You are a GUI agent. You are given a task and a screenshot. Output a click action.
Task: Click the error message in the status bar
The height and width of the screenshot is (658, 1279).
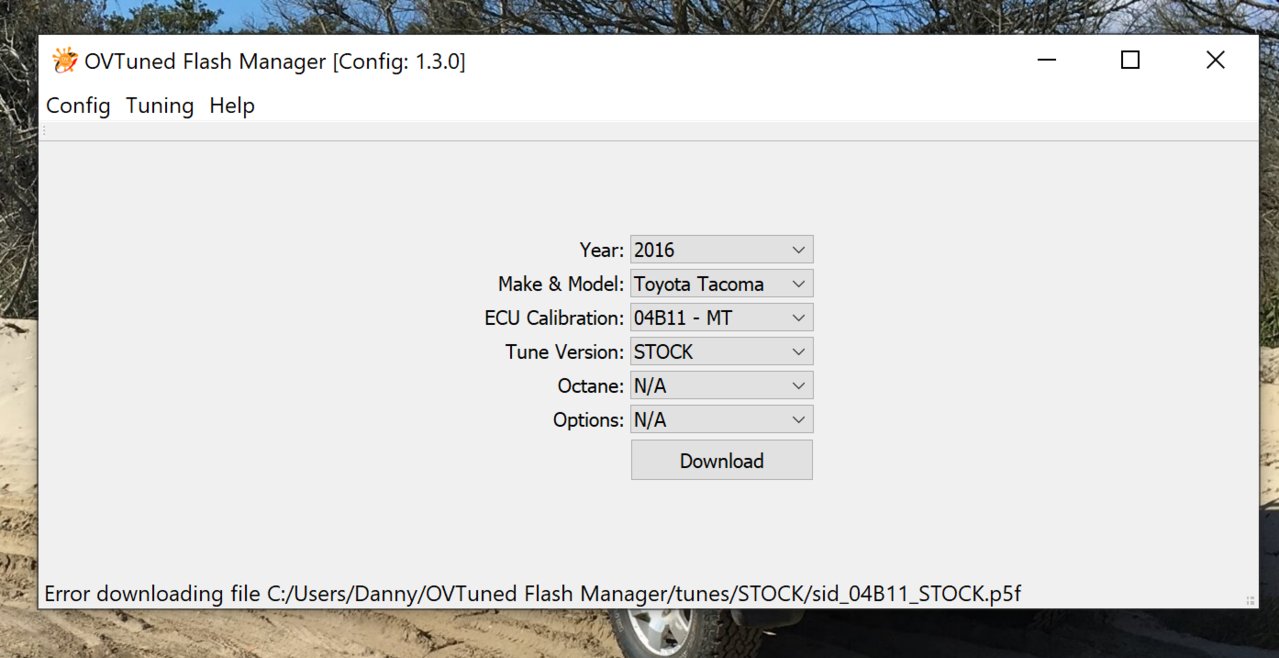(533, 594)
